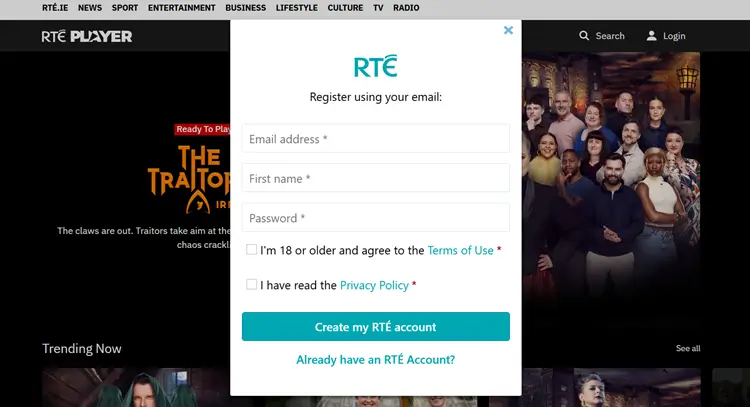The height and width of the screenshot is (407, 750).
Task: Open the SPORT menu item
Action: click(x=125, y=8)
